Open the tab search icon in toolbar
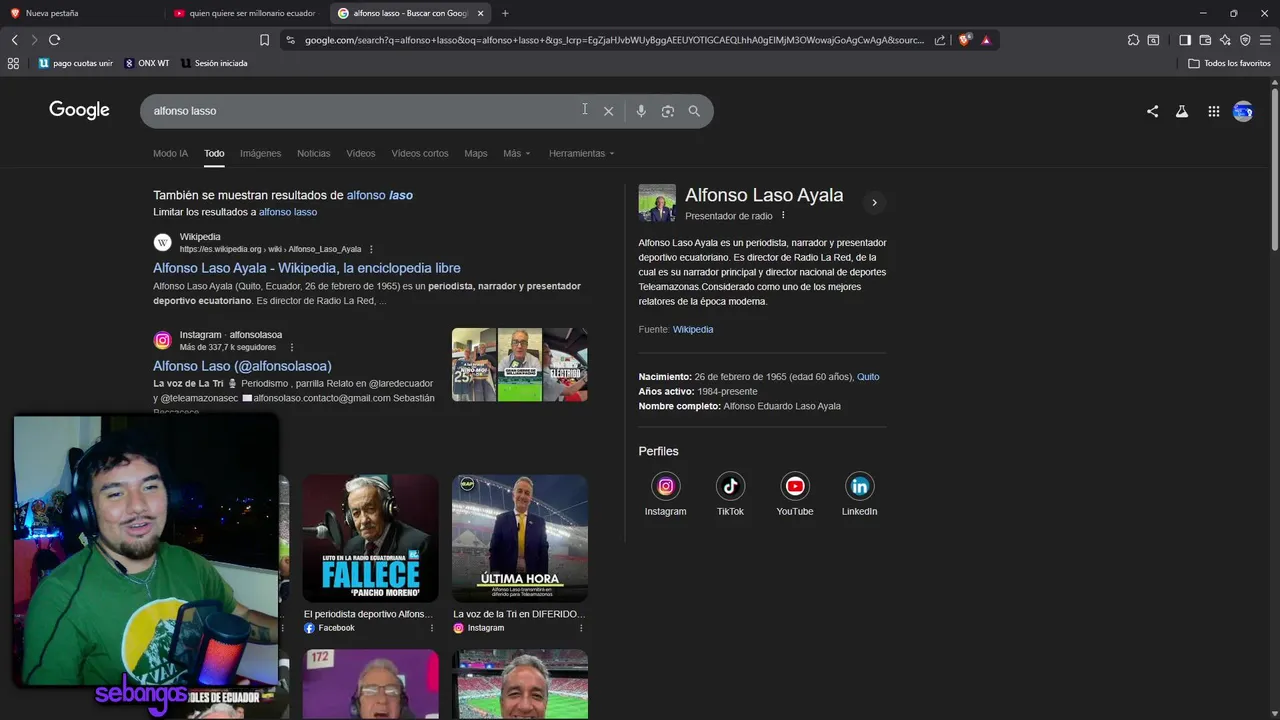This screenshot has width=1280, height=720. (1153, 40)
